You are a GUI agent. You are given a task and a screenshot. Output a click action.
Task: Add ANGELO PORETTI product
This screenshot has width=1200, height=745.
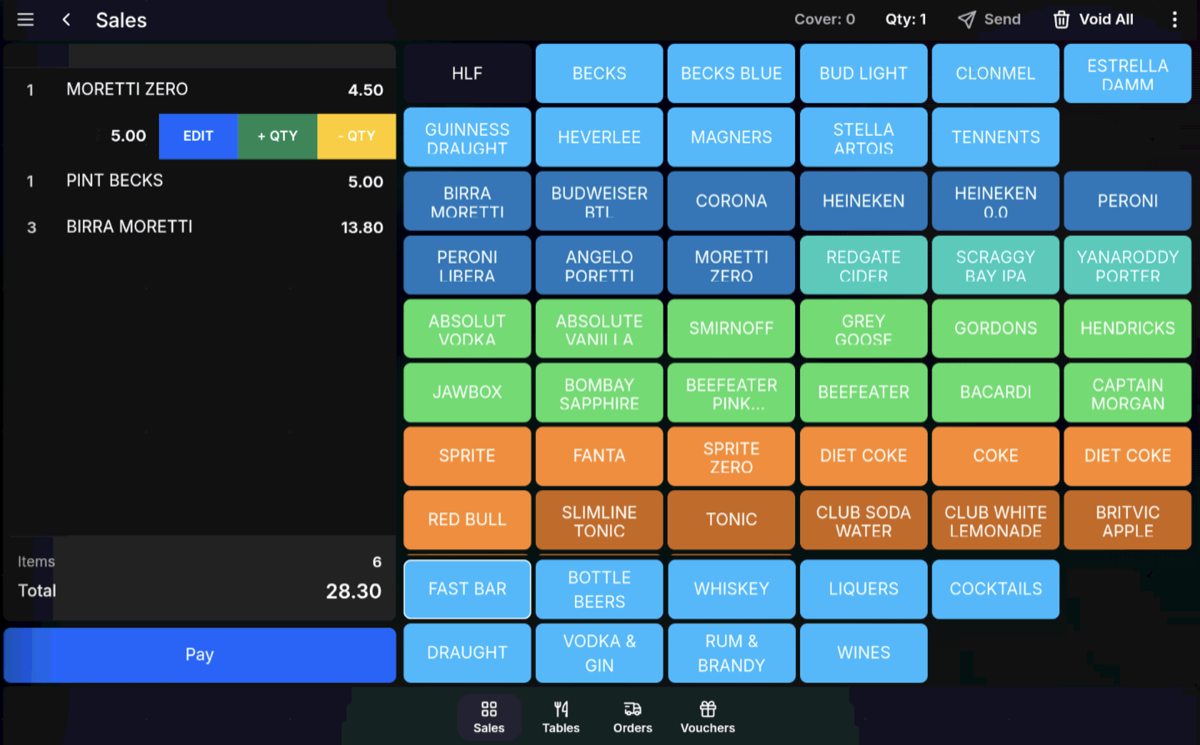click(x=599, y=265)
